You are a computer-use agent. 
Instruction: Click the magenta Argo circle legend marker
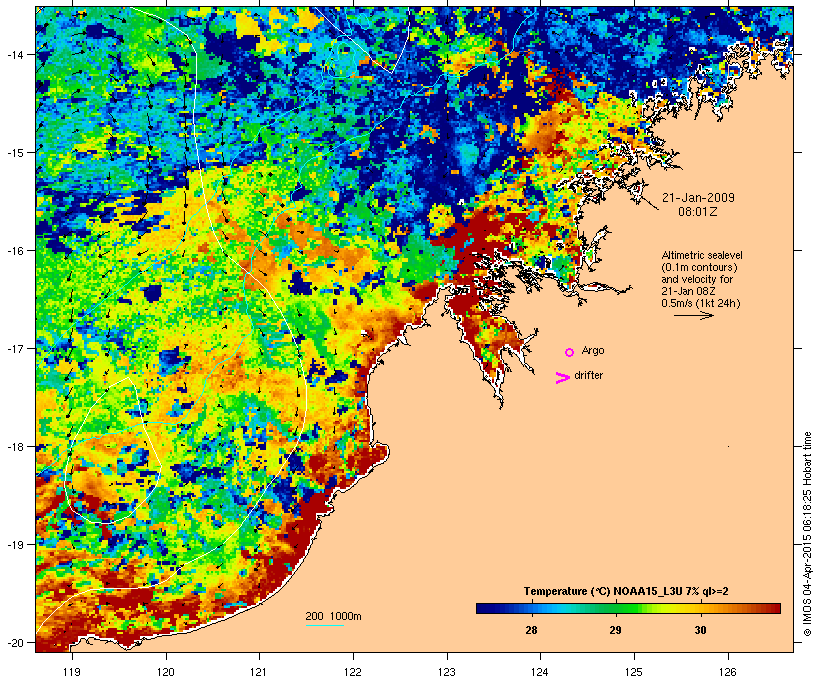click(x=570, y=353)
